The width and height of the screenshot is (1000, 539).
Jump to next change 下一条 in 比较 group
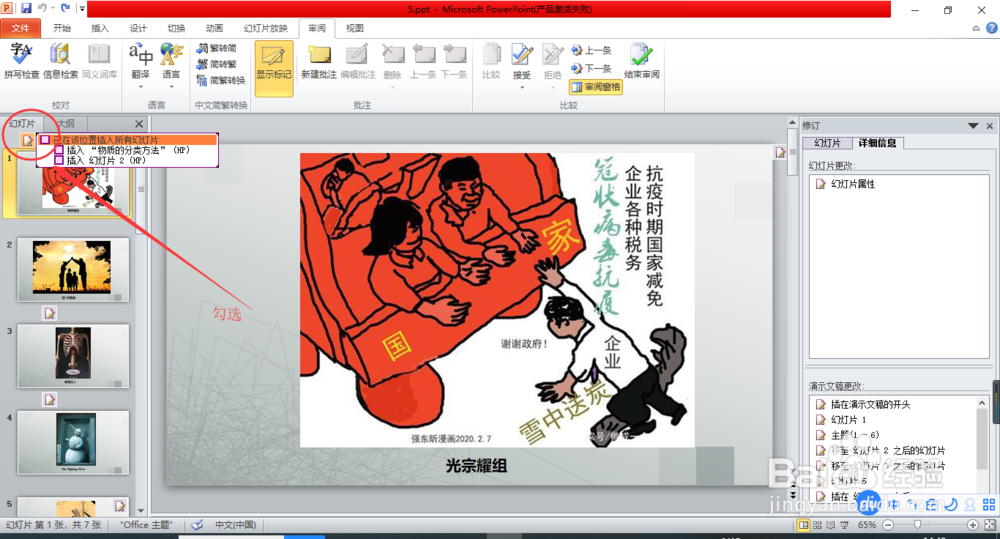pyautogui.click(x=592, y=68)
